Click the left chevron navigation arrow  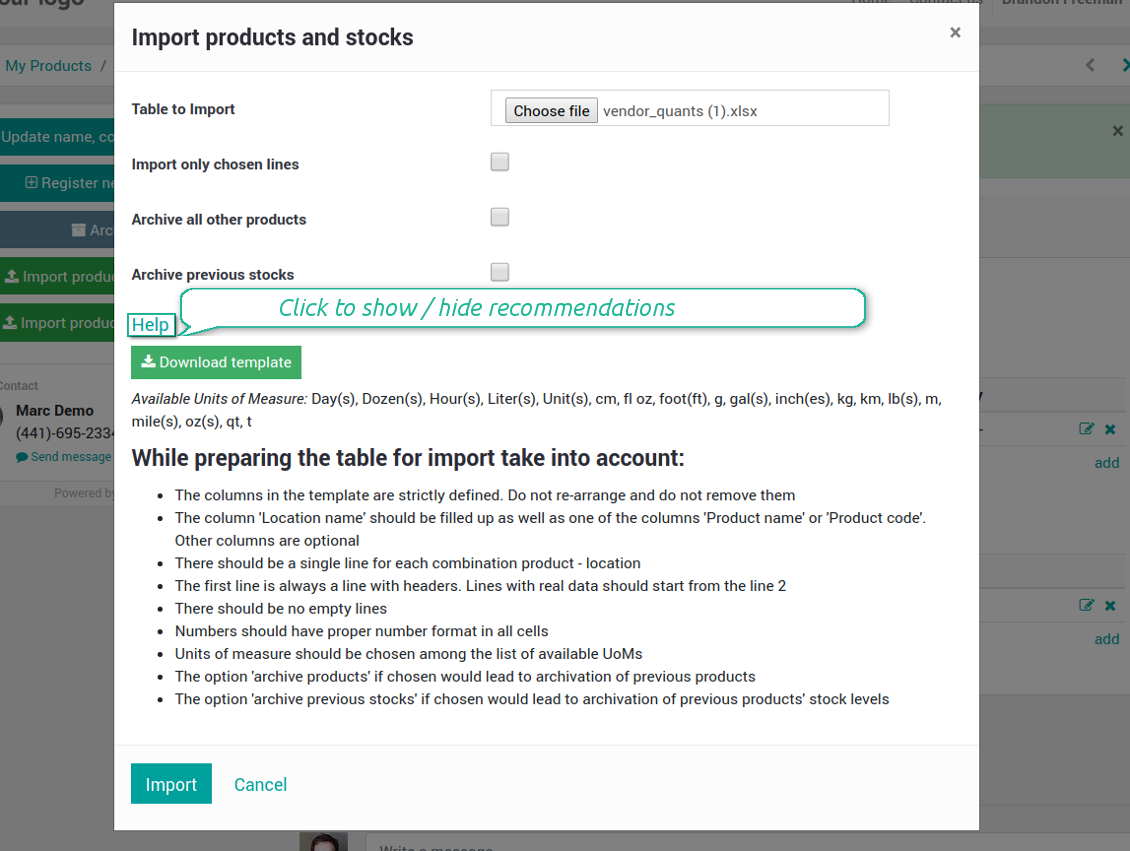1089,65
